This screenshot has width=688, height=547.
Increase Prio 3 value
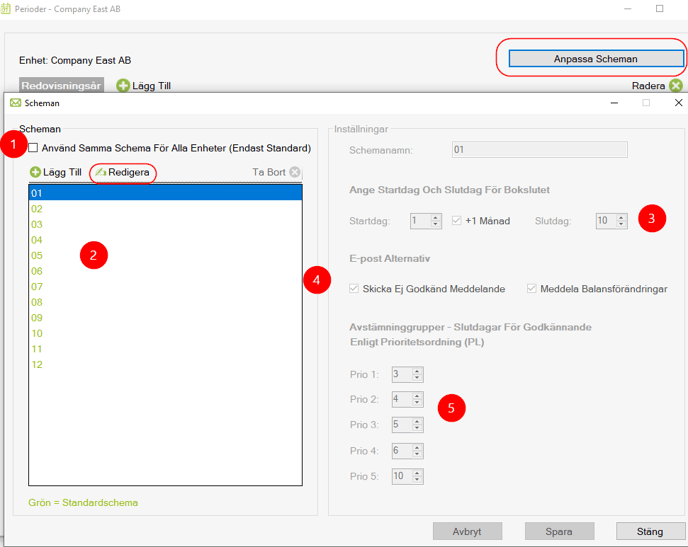417,422
